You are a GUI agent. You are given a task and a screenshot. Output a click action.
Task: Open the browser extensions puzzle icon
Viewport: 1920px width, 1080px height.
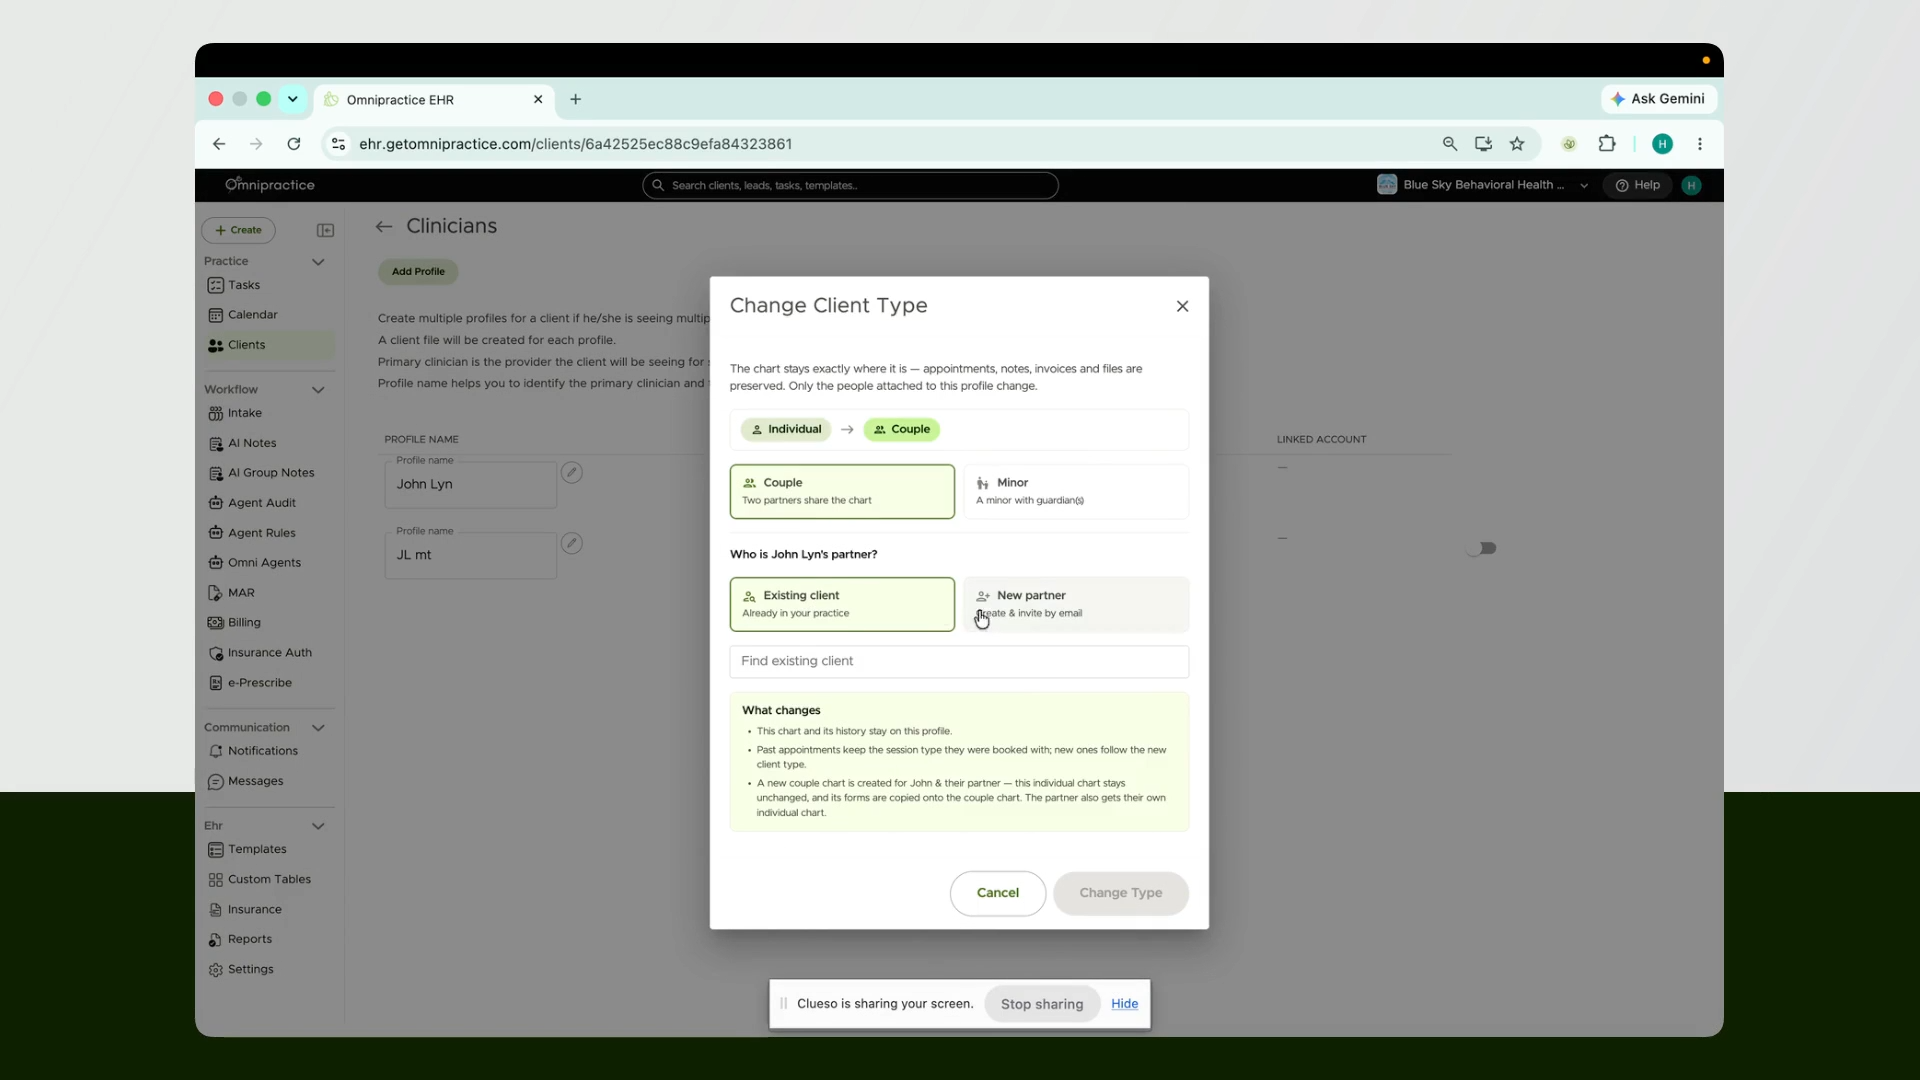coord(1606,144)
